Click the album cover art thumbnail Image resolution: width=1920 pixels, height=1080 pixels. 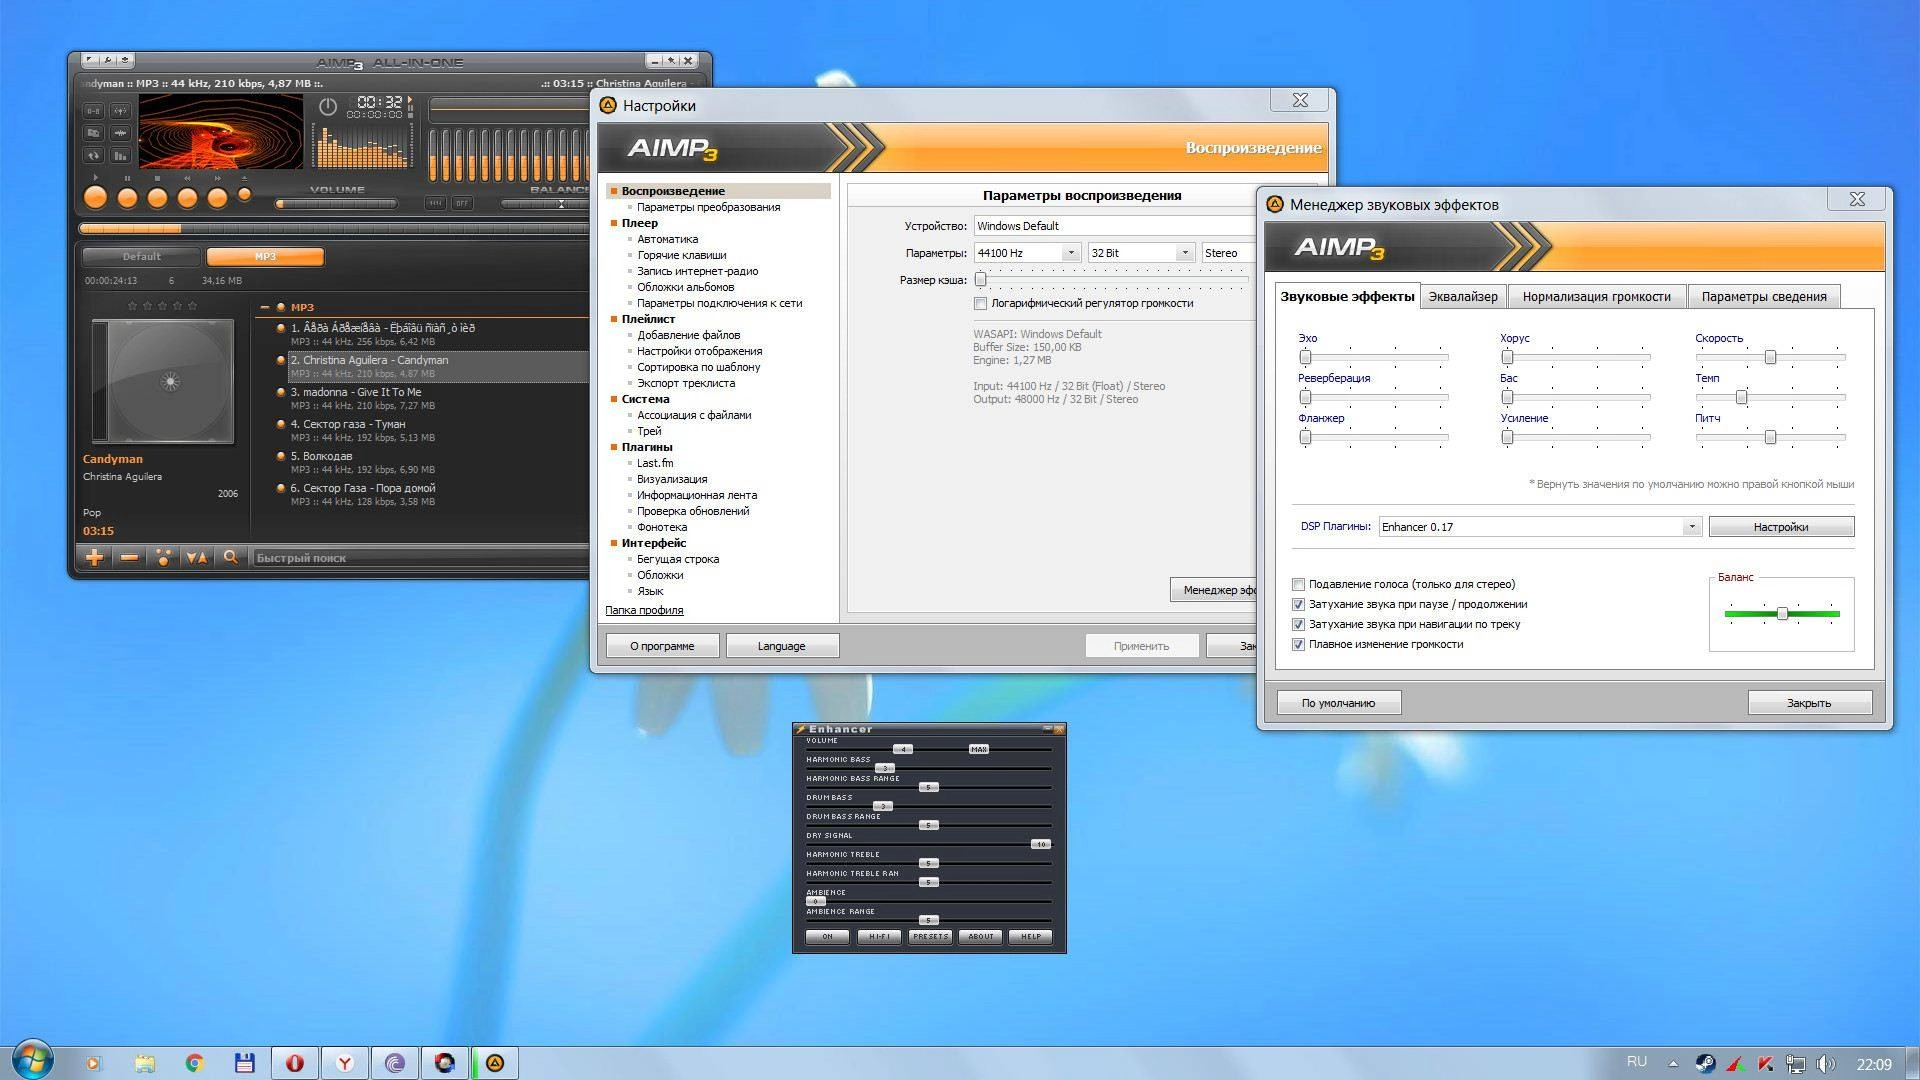point(162,381)
